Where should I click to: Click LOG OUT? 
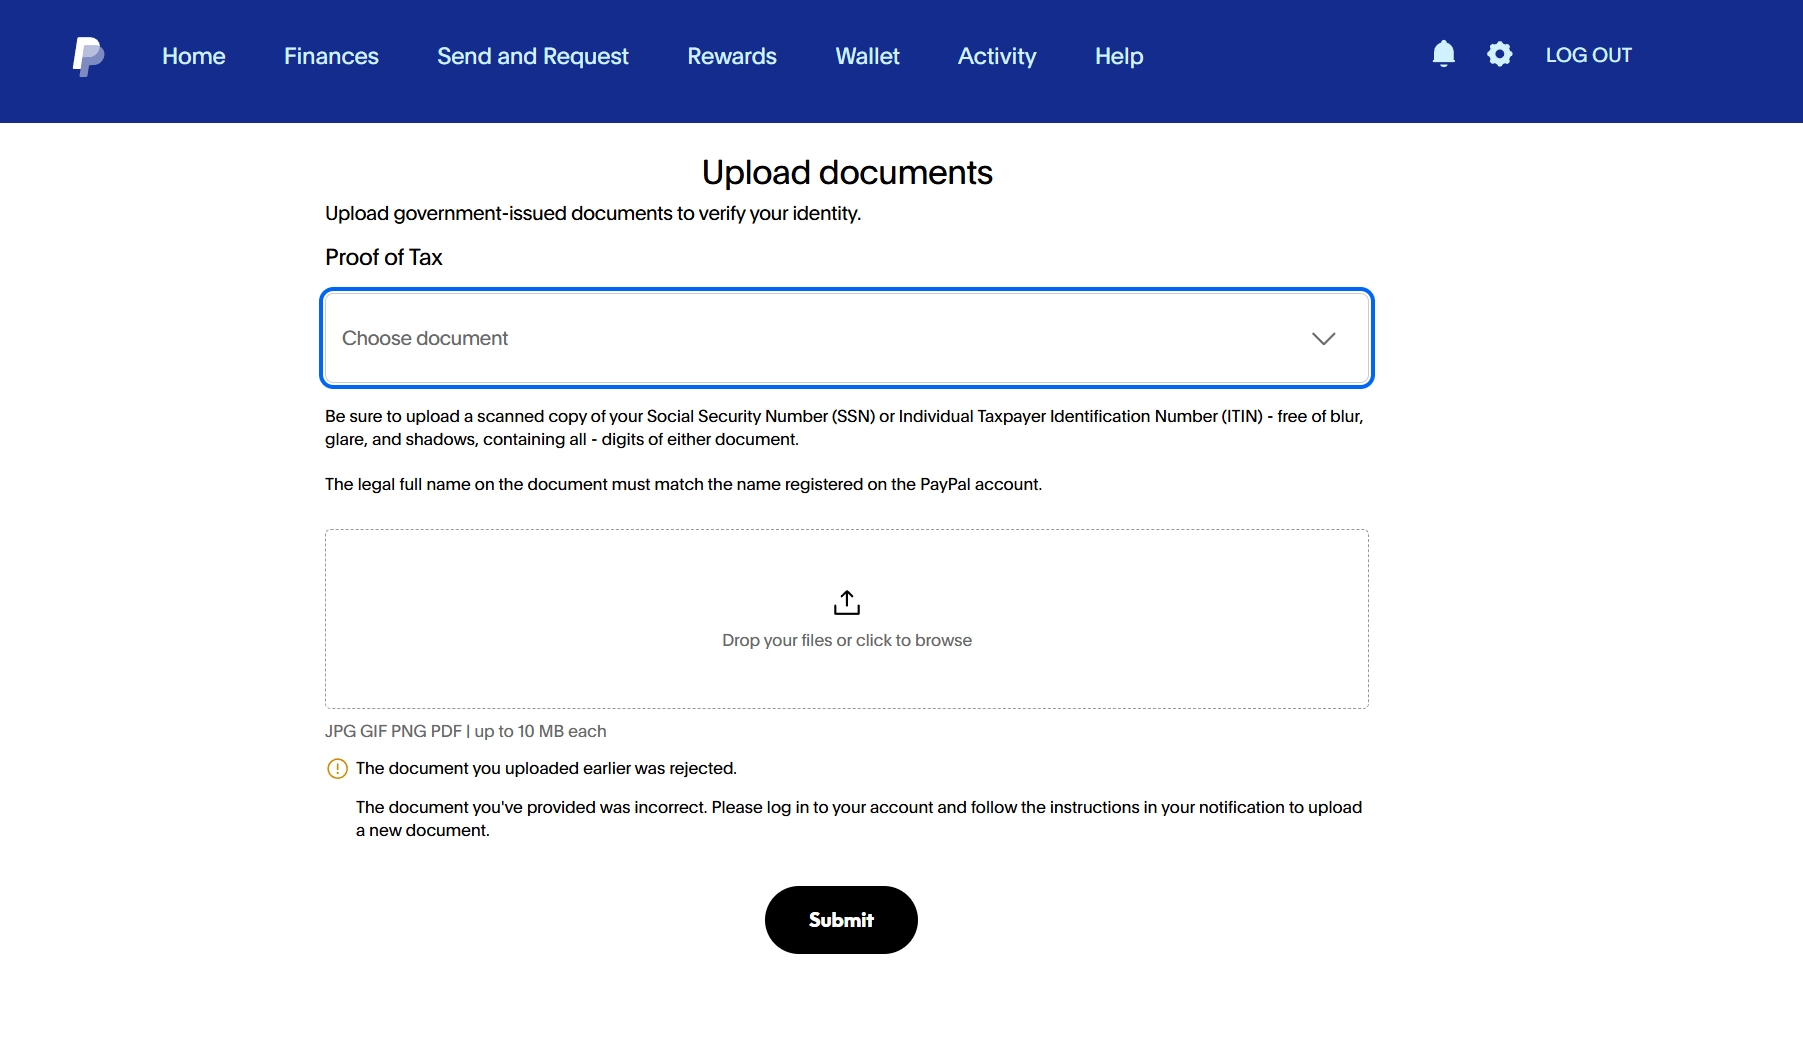[x=1588, y=55]
